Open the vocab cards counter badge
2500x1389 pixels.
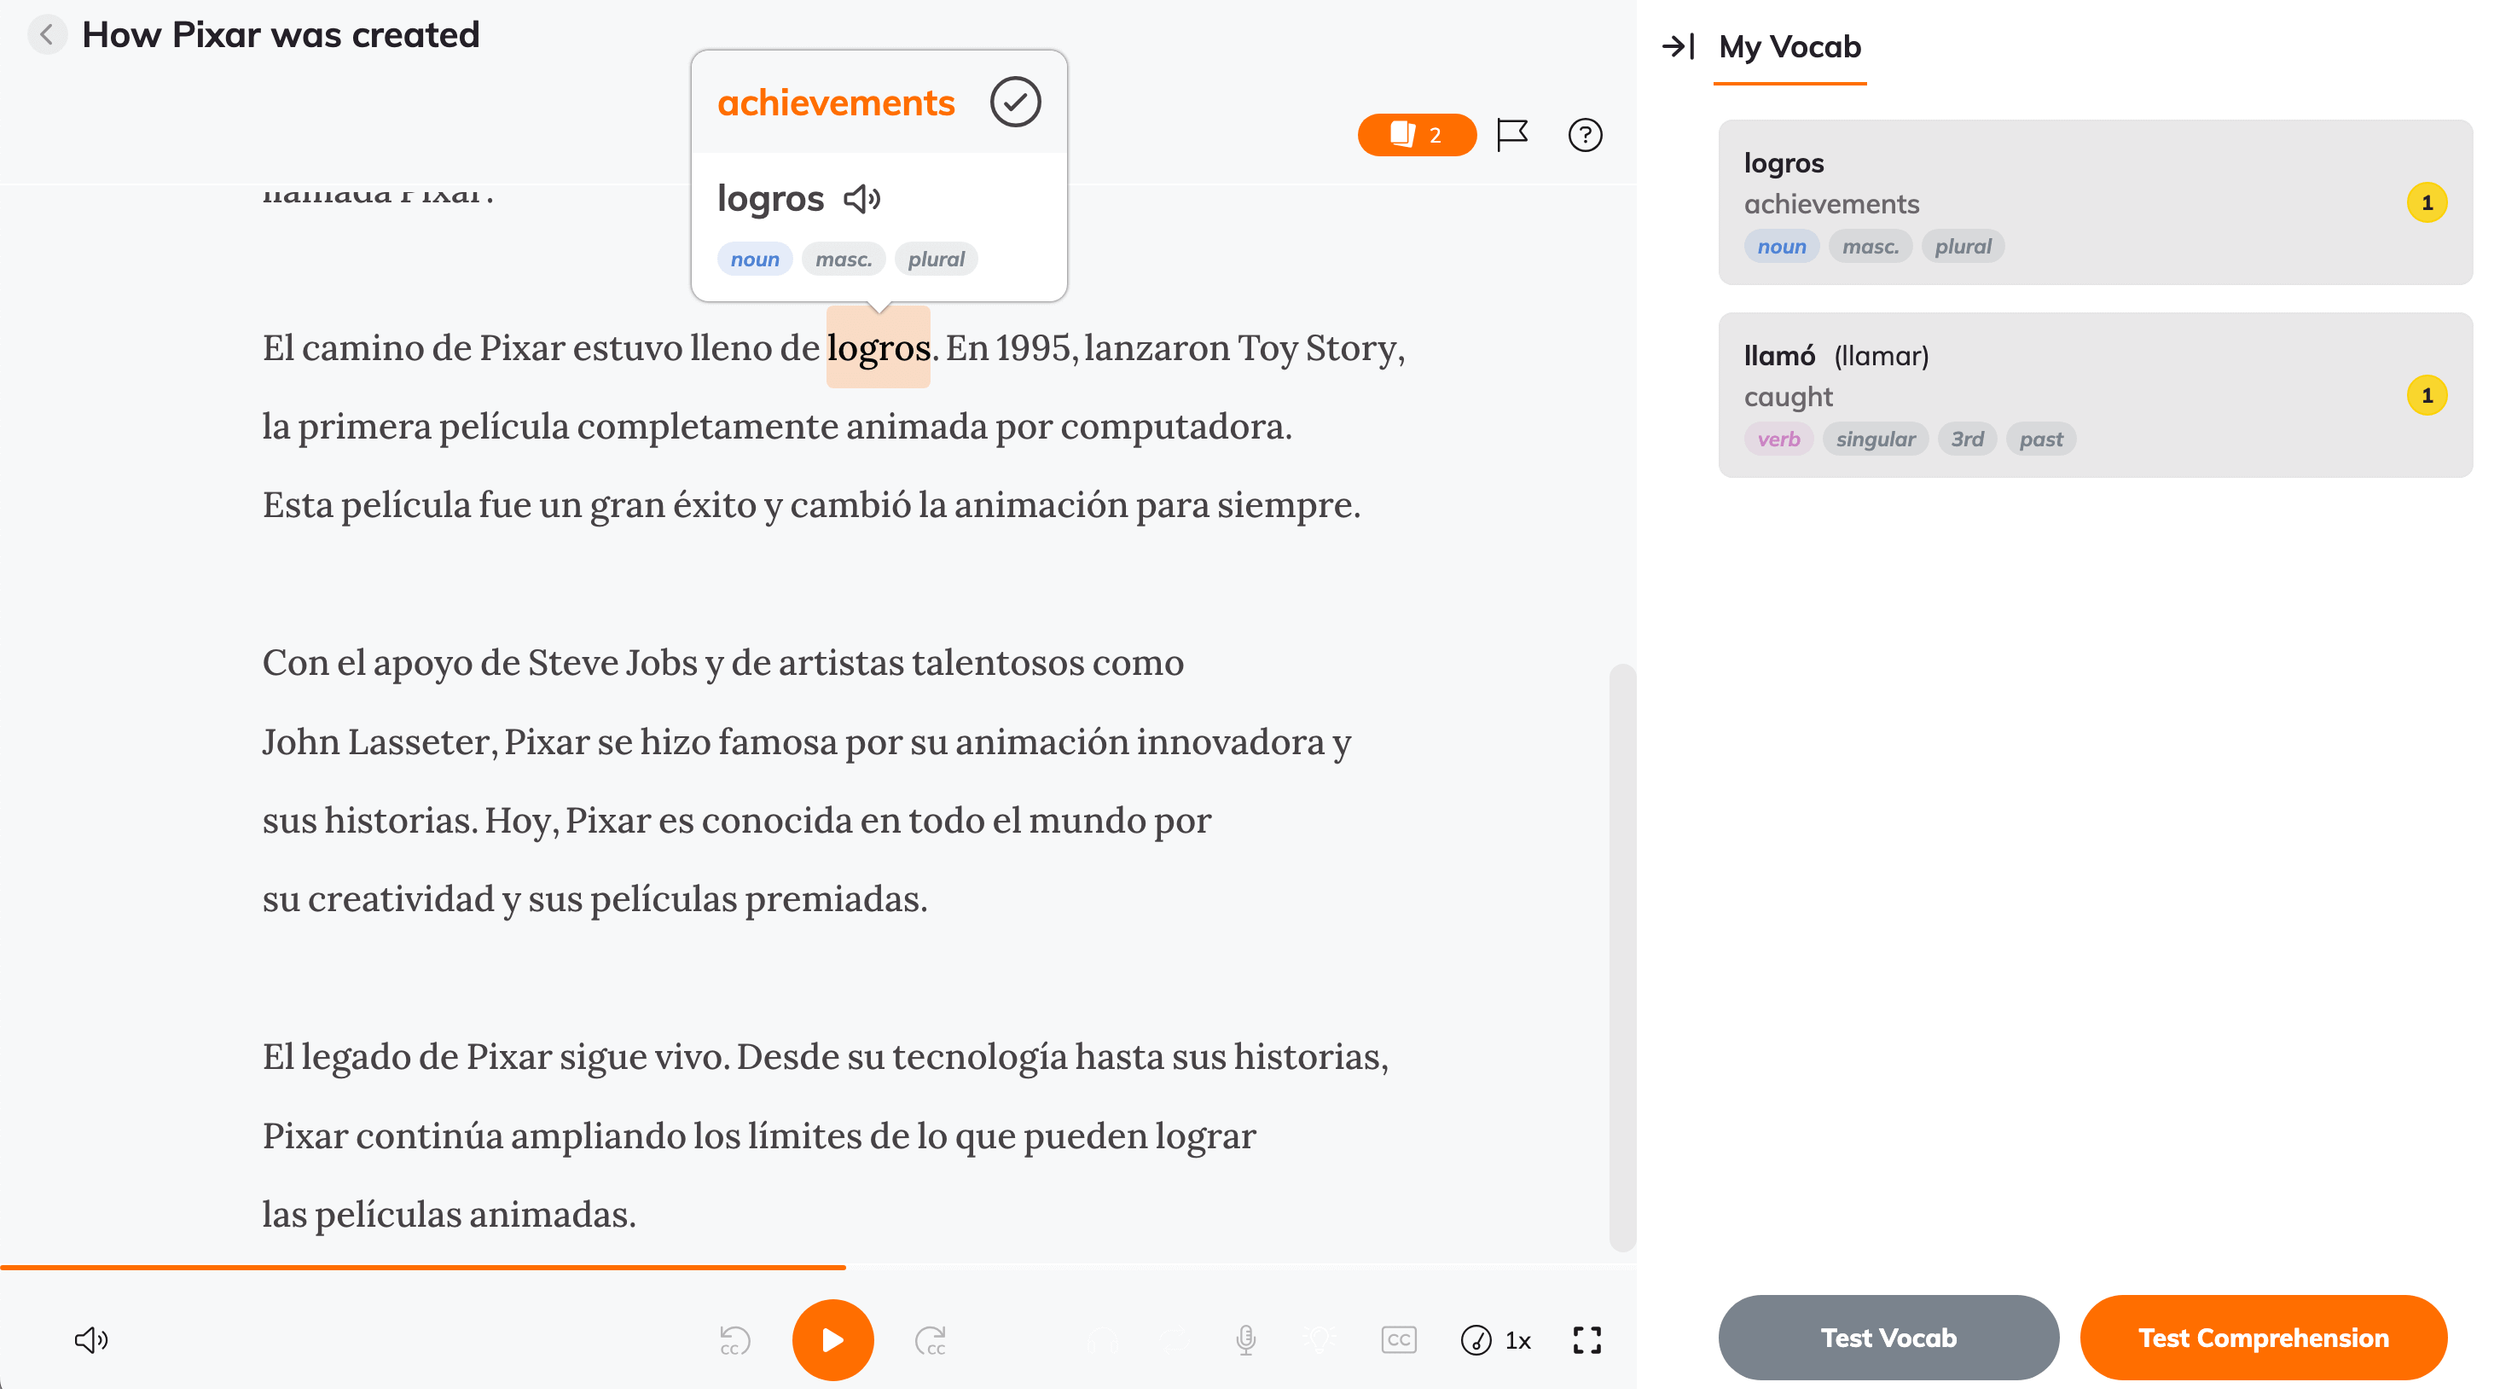[1416, 135]
